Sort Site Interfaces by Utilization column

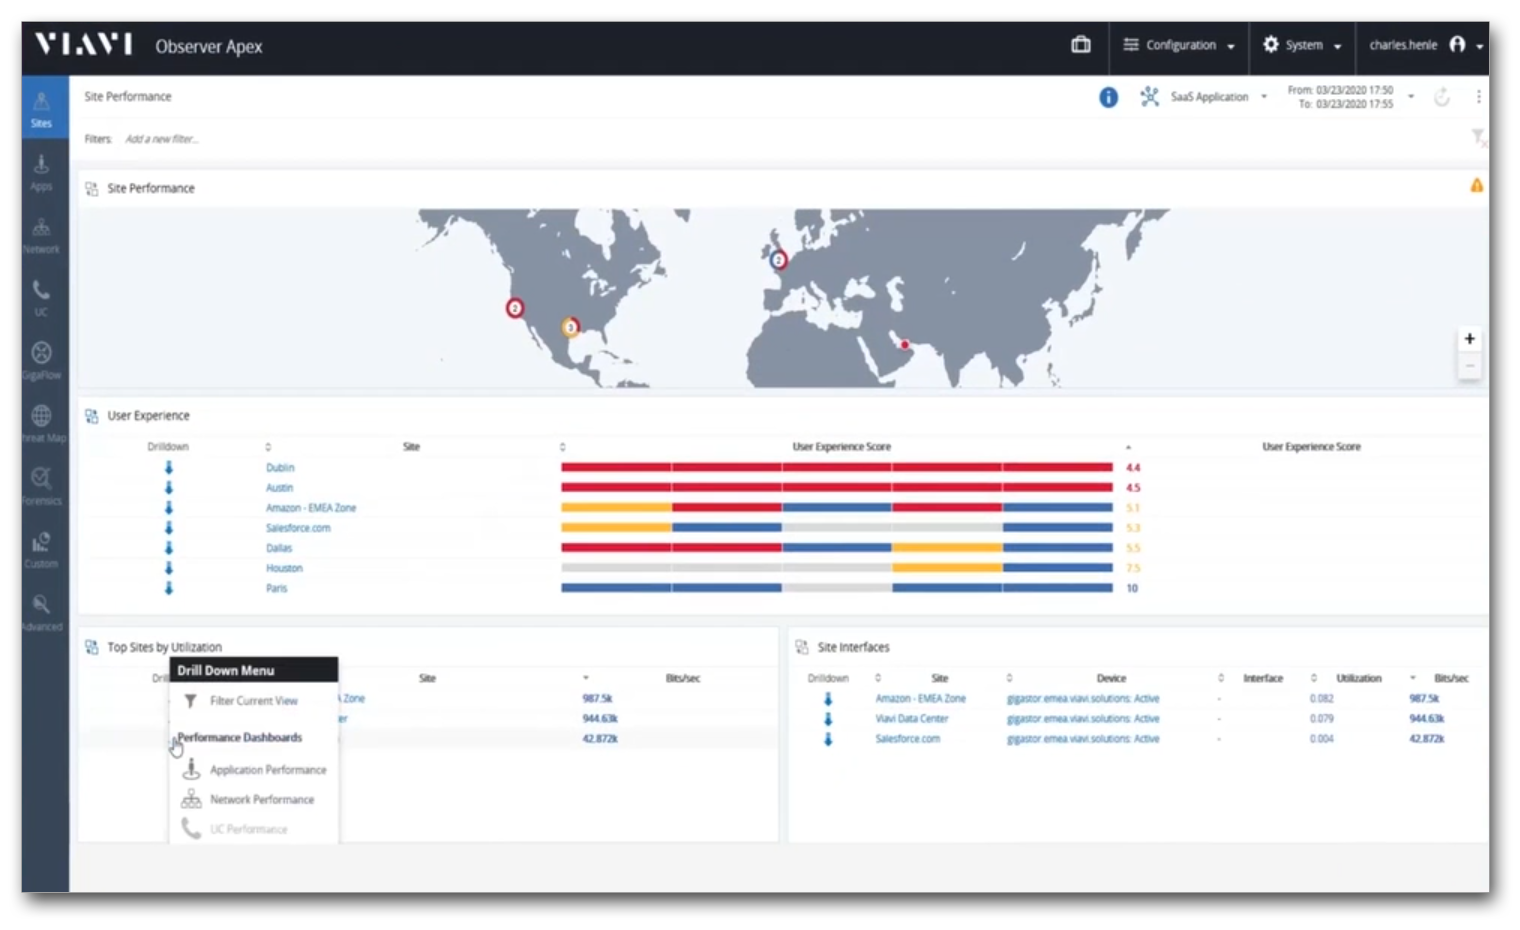tap(1358, 678)
